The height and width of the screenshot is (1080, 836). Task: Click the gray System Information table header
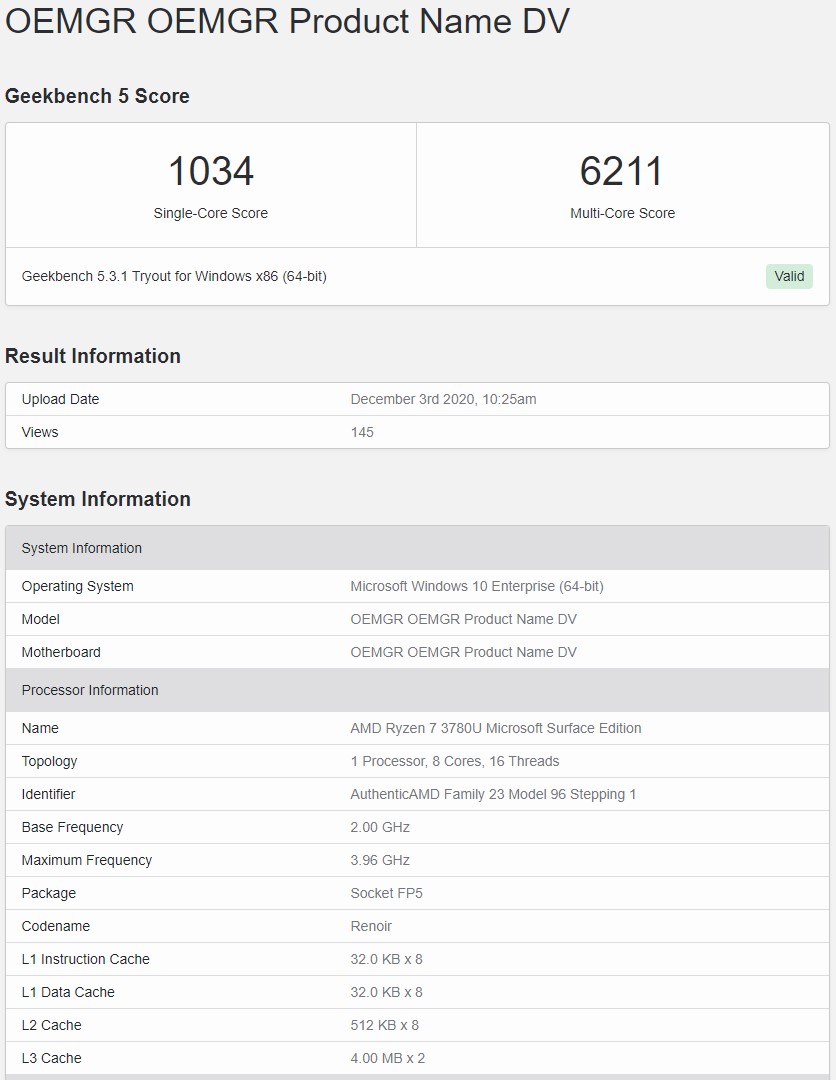[82, 548]
